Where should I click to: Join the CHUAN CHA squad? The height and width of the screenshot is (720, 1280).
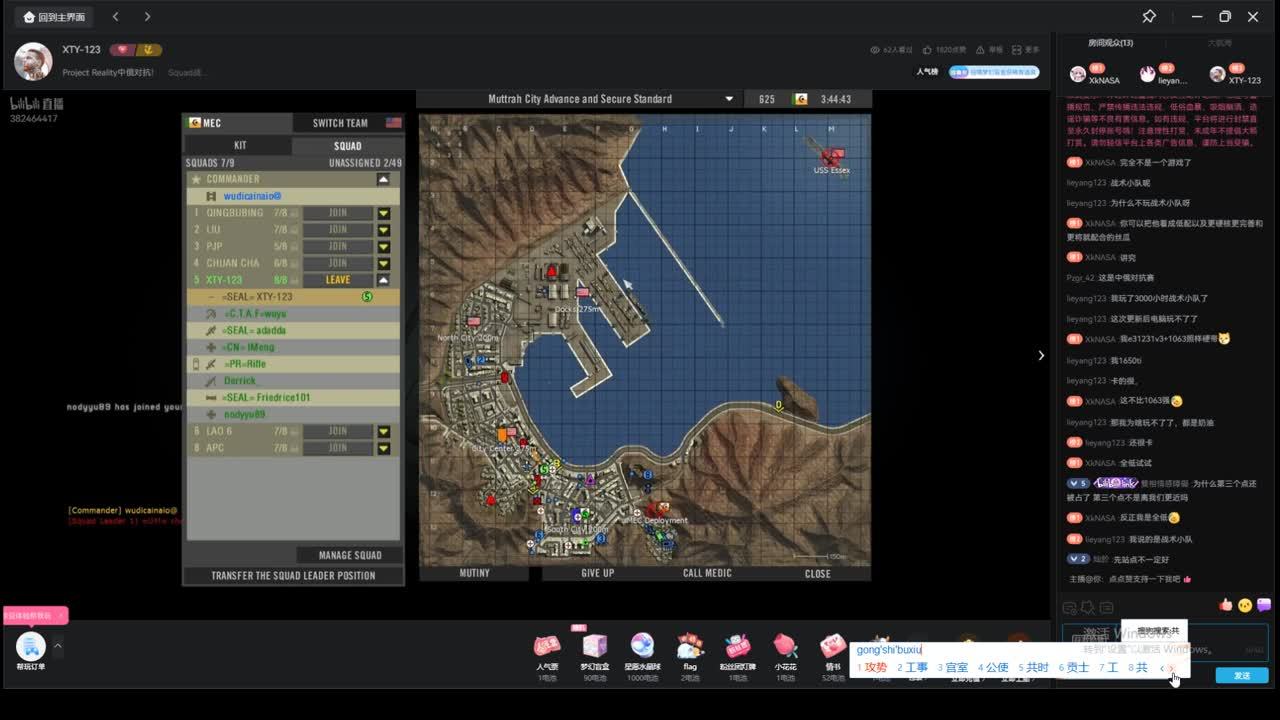pyautogui.click(x=338, y=263)
